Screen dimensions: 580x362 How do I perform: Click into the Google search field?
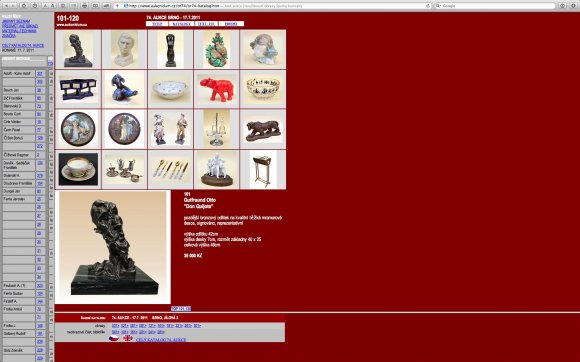tap(496, 6)
